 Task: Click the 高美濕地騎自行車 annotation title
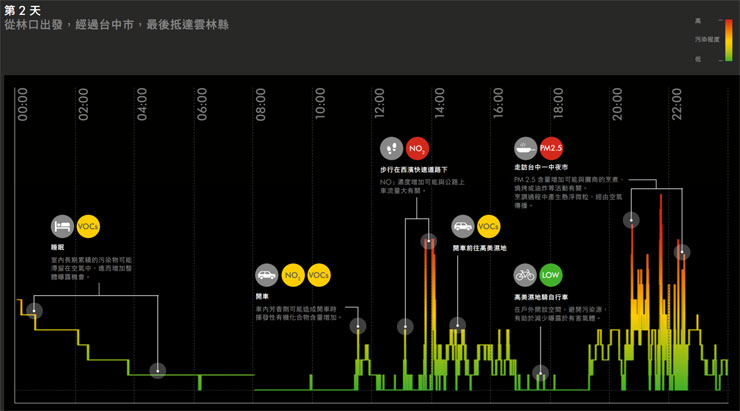pyautogui.click(x=541, y=297)
